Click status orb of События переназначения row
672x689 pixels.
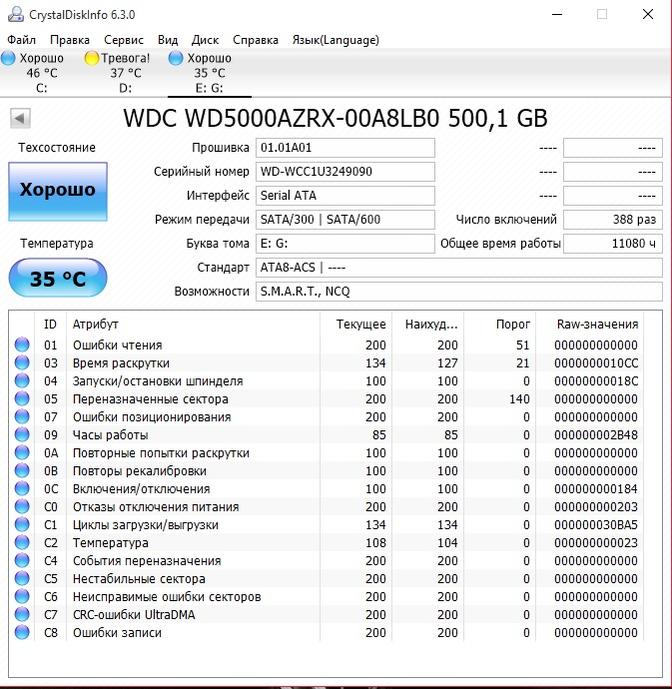pyautogui.click(x=22, y=560)
